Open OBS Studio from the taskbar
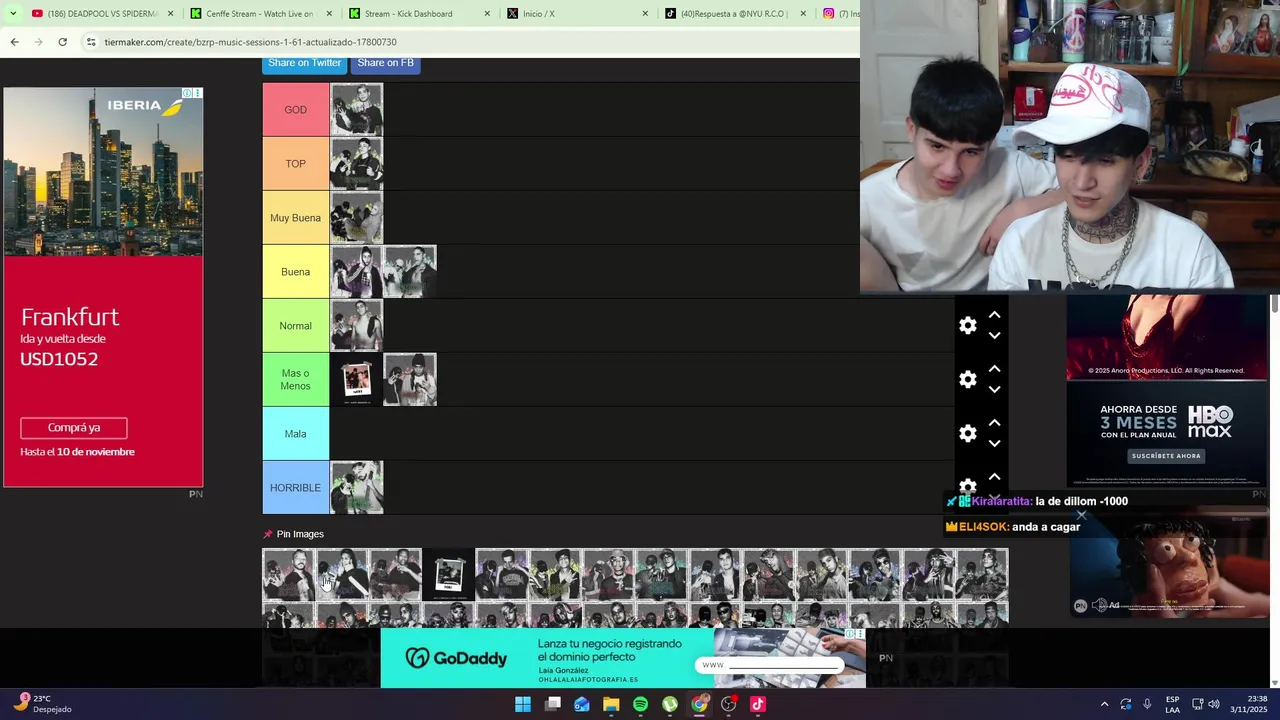 point(728,704)
